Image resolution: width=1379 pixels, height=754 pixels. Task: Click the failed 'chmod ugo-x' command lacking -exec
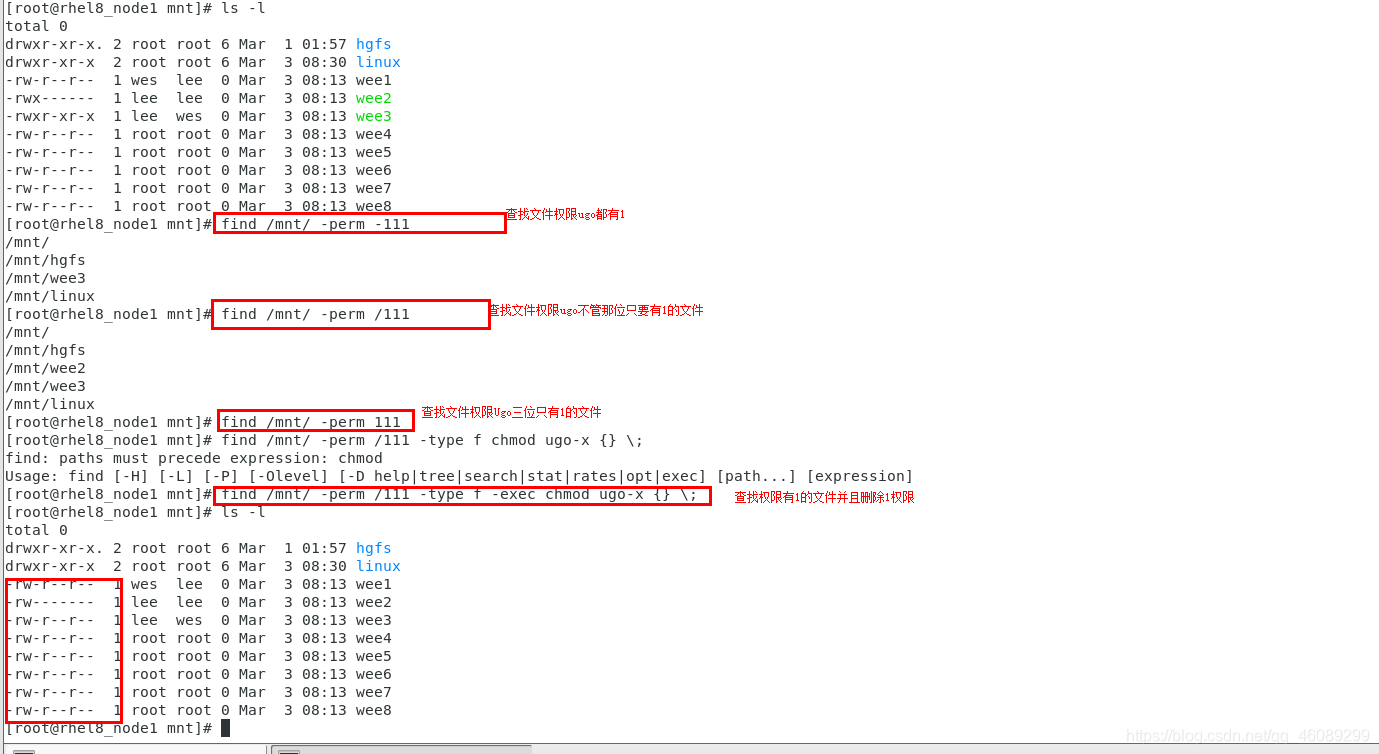click(x=432, y=440)
